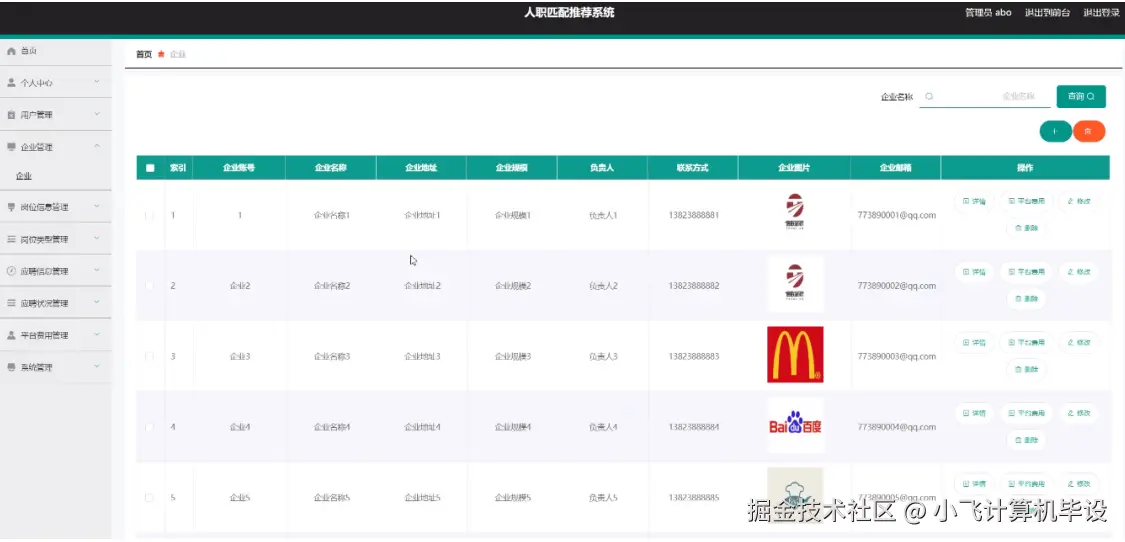Image resolution: width=1125 pixels, height=542 pixels.
Task: Click 删除 for 企业名称2 row
Action: [1026, 299]
